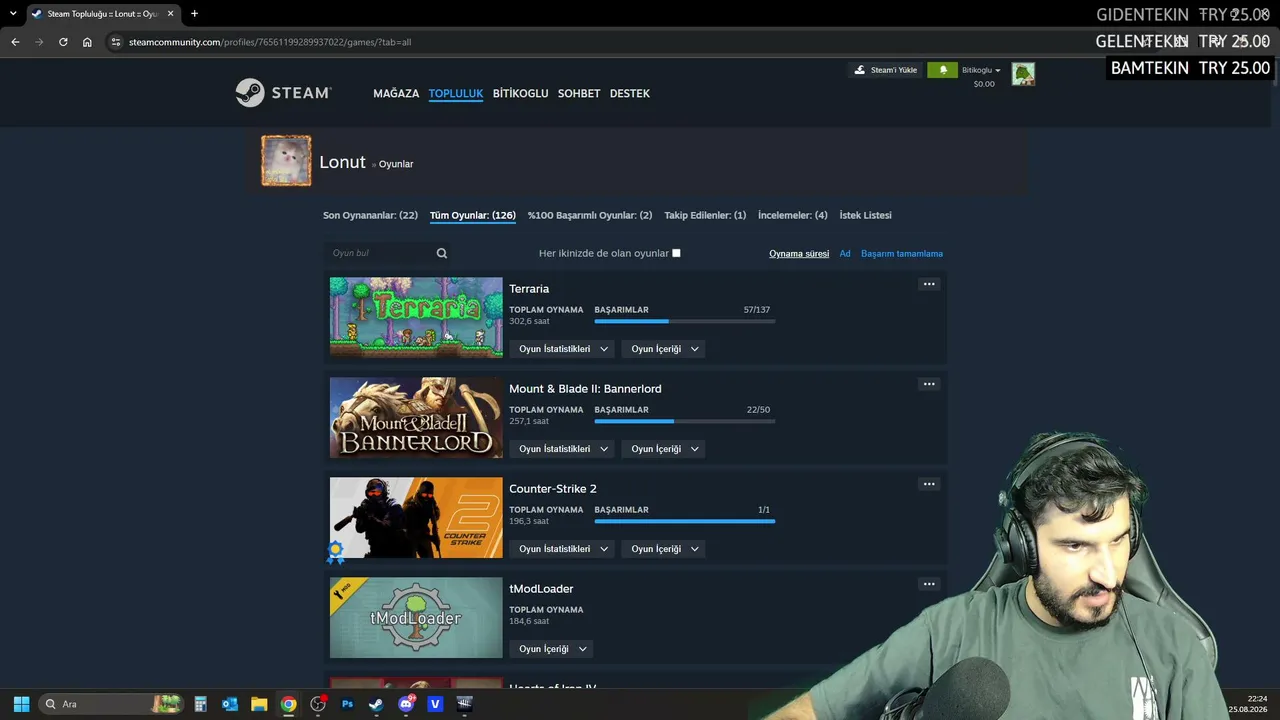Select the Tüm Oyunlar tab
The image size is (1280, 720).
[473, 215]
